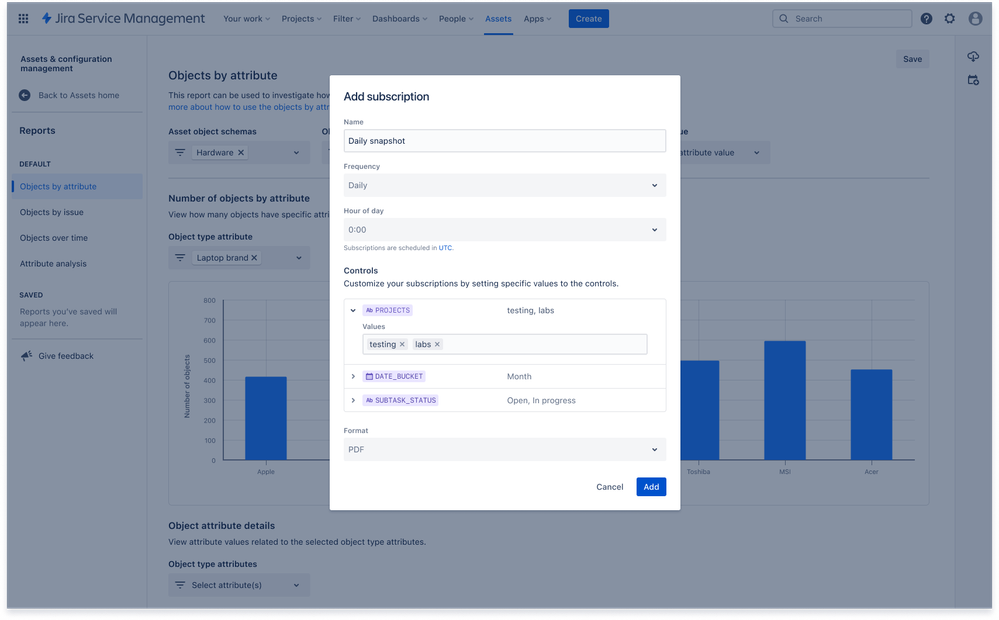Click the Acer bar in the chart
This screenshot has height=620, width=999.
point(872,415)
